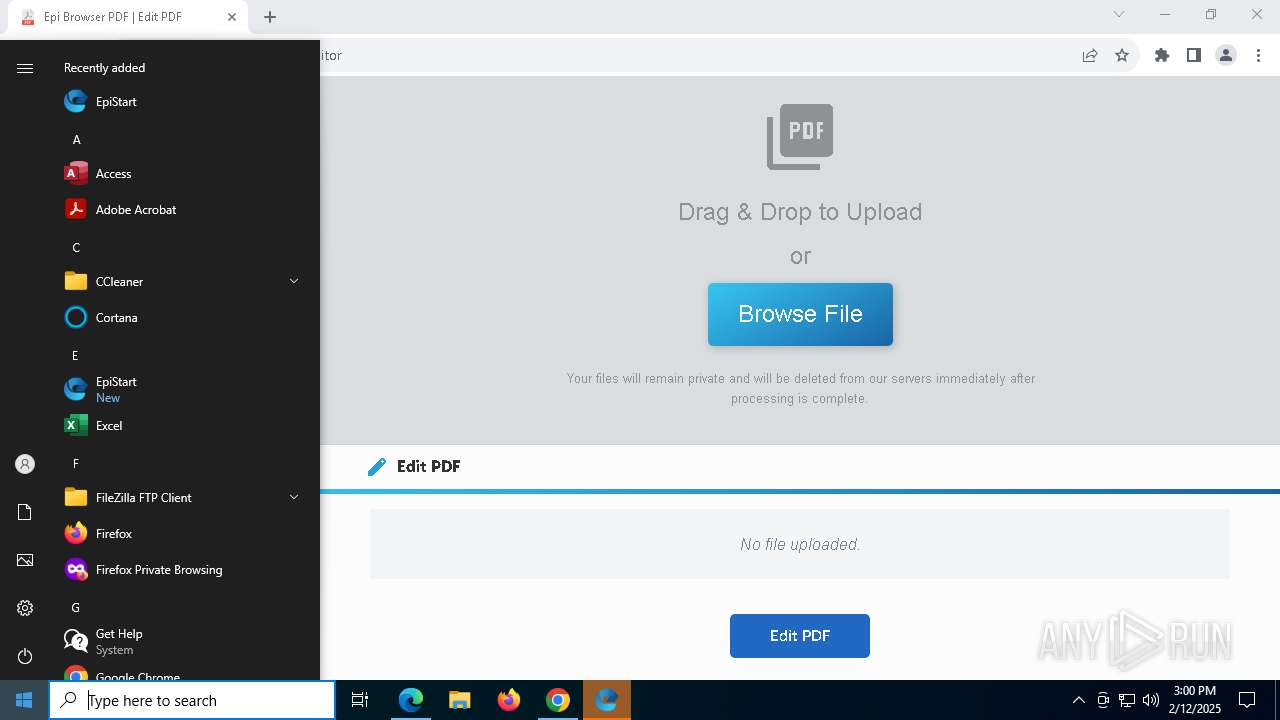This screenshot has width=1280, height=720.
Task: Focus the Type here to search box
Action: click(x=192, y=700)
